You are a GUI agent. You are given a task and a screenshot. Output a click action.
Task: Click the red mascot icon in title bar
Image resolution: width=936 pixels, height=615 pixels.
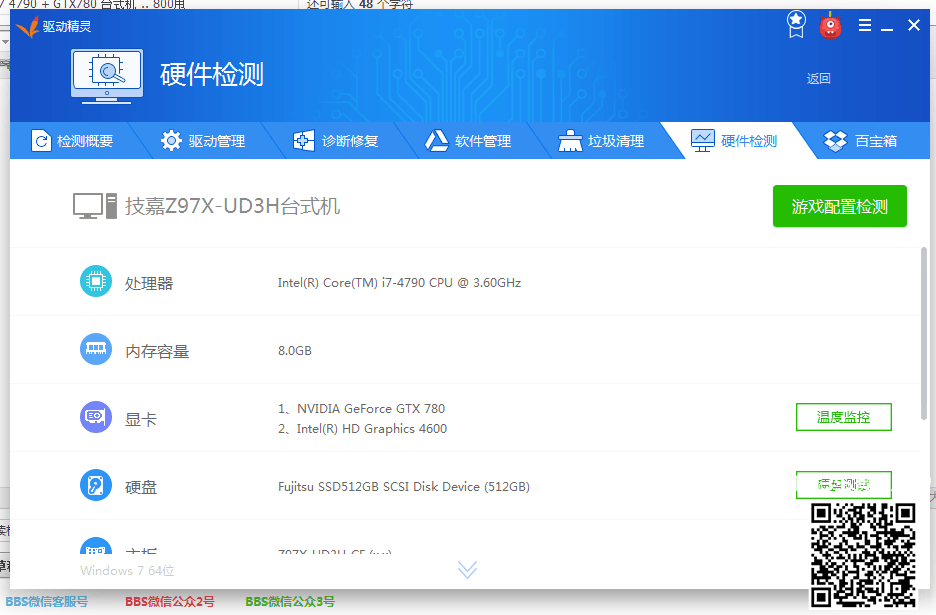830,25
